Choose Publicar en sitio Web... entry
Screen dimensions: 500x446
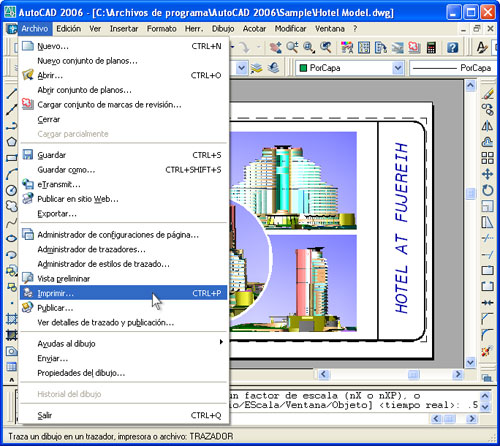[x=123, y=199]
